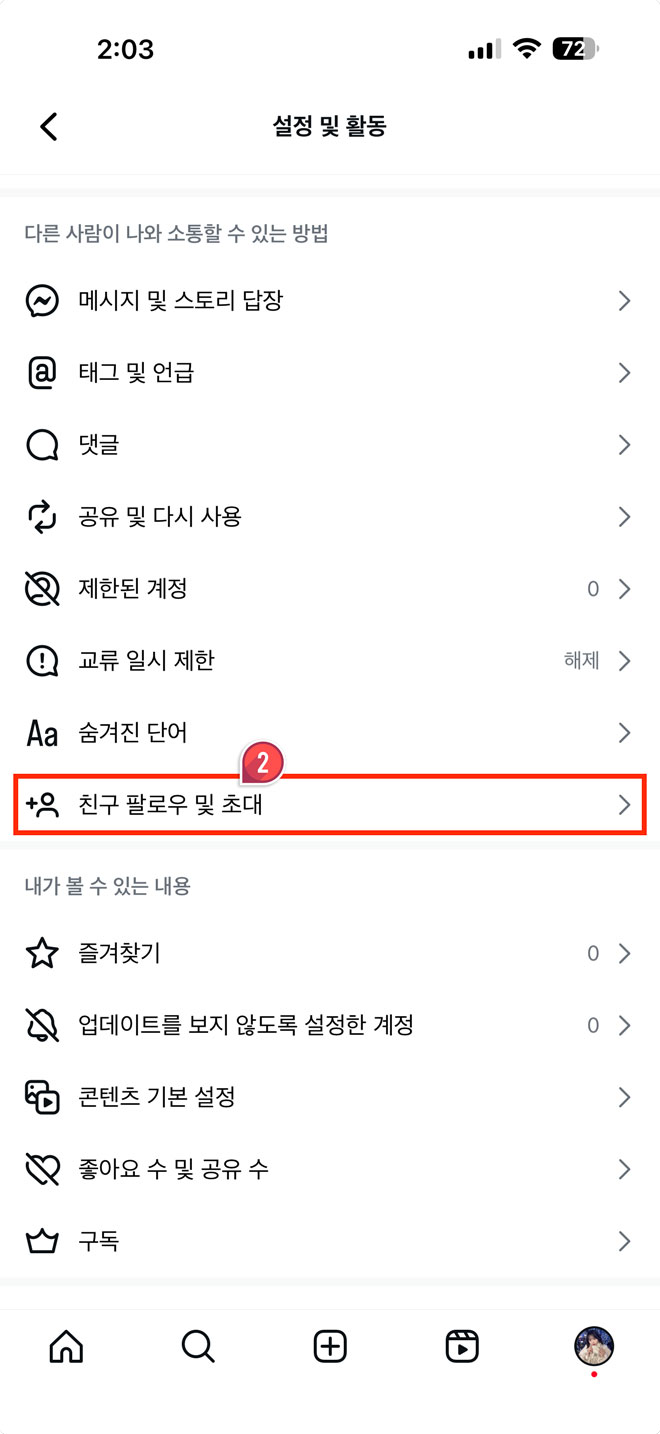Select 업데이트를 보지 않도록 설정한 계정 row
Screen dimensions: 660x1434
click(330, 1025)
